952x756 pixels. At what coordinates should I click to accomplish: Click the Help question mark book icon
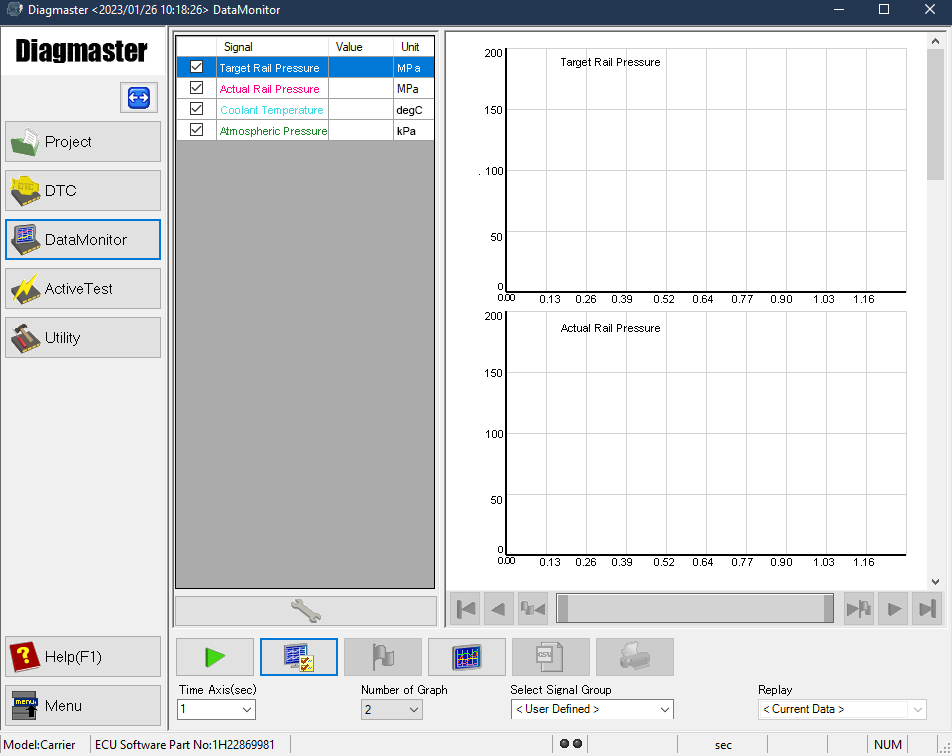25,657
